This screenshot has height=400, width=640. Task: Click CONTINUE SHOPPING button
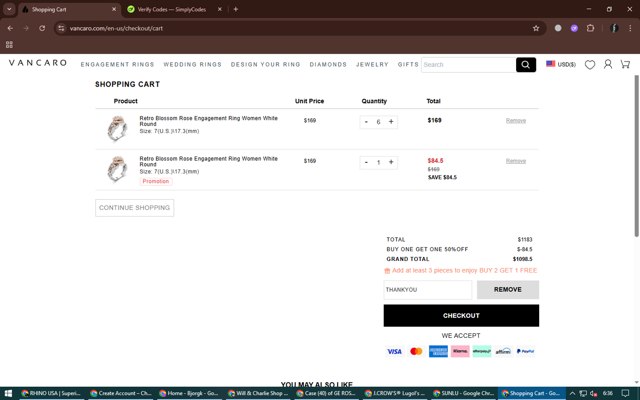pyautogui.click(x=135, y=208)
